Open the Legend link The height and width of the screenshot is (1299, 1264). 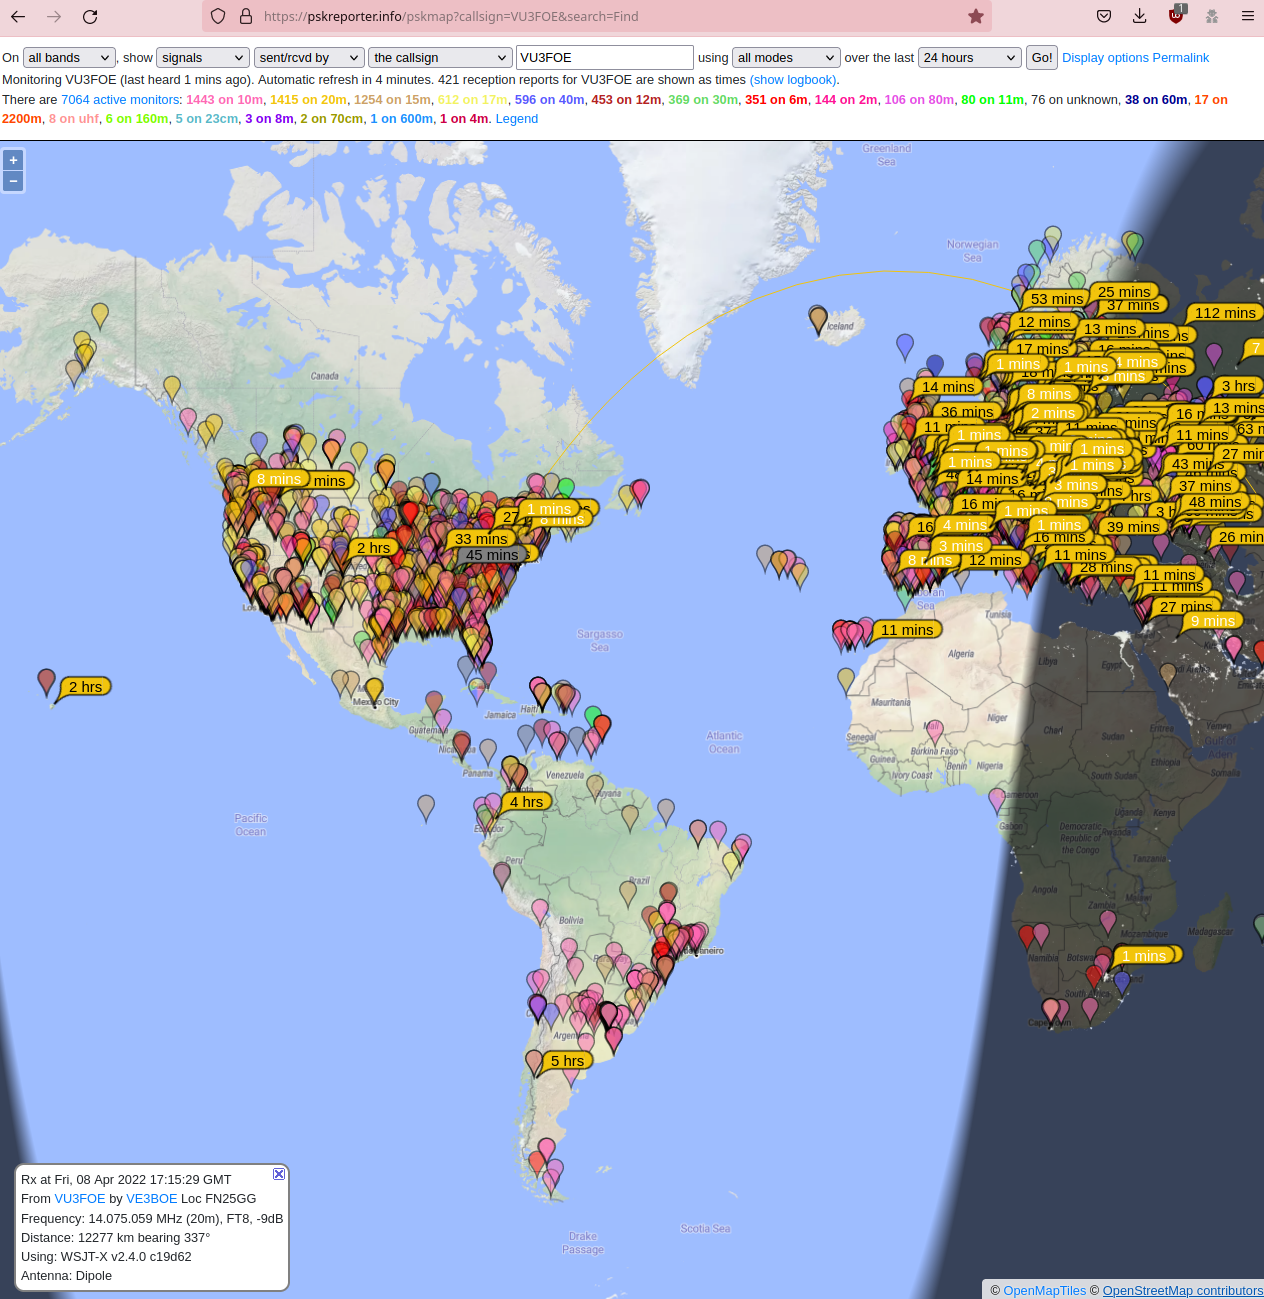[517, 119]
